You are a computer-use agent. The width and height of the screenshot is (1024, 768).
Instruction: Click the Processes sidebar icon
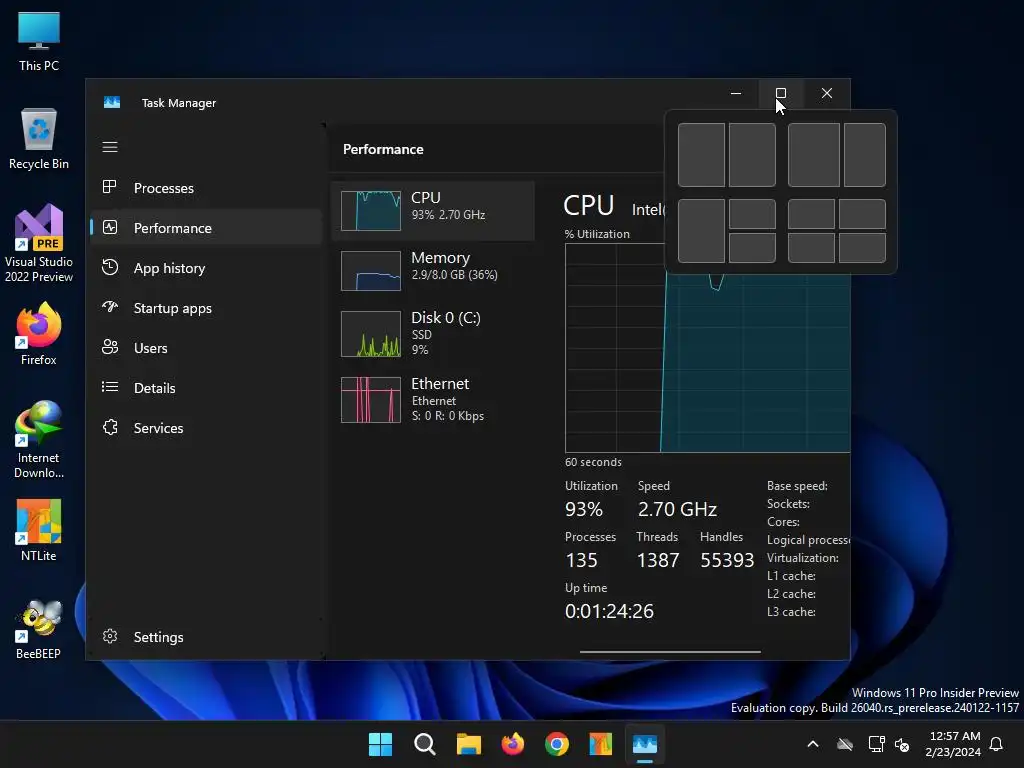click(x=110, y=187)
